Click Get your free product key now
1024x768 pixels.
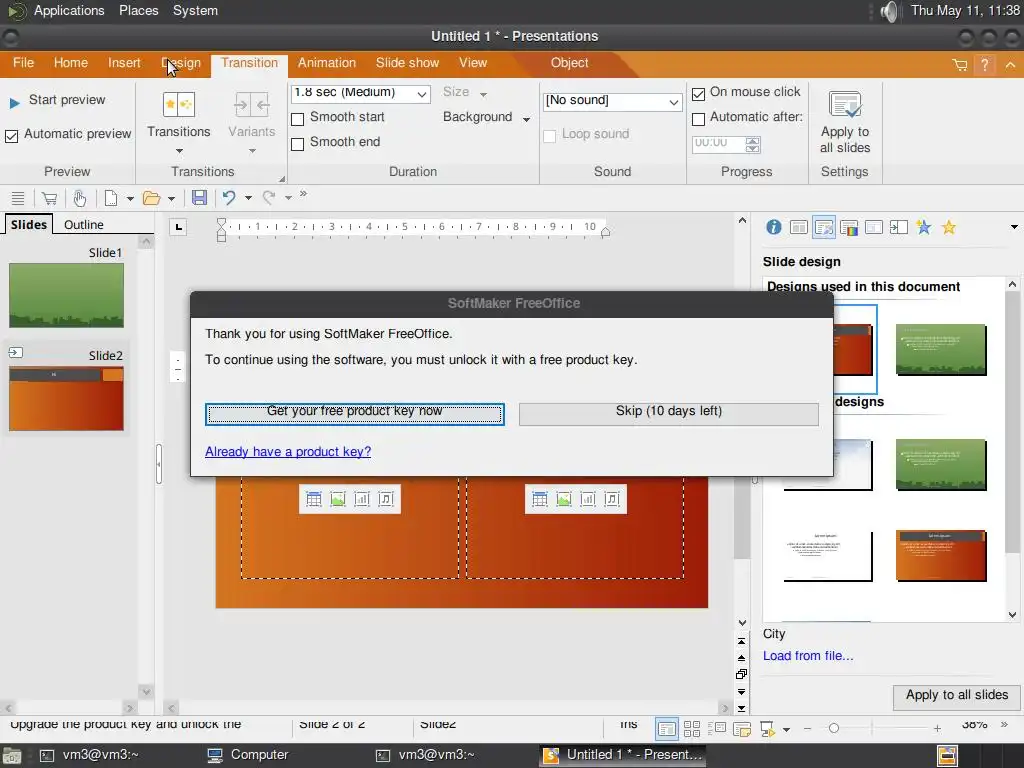[355, 414]
